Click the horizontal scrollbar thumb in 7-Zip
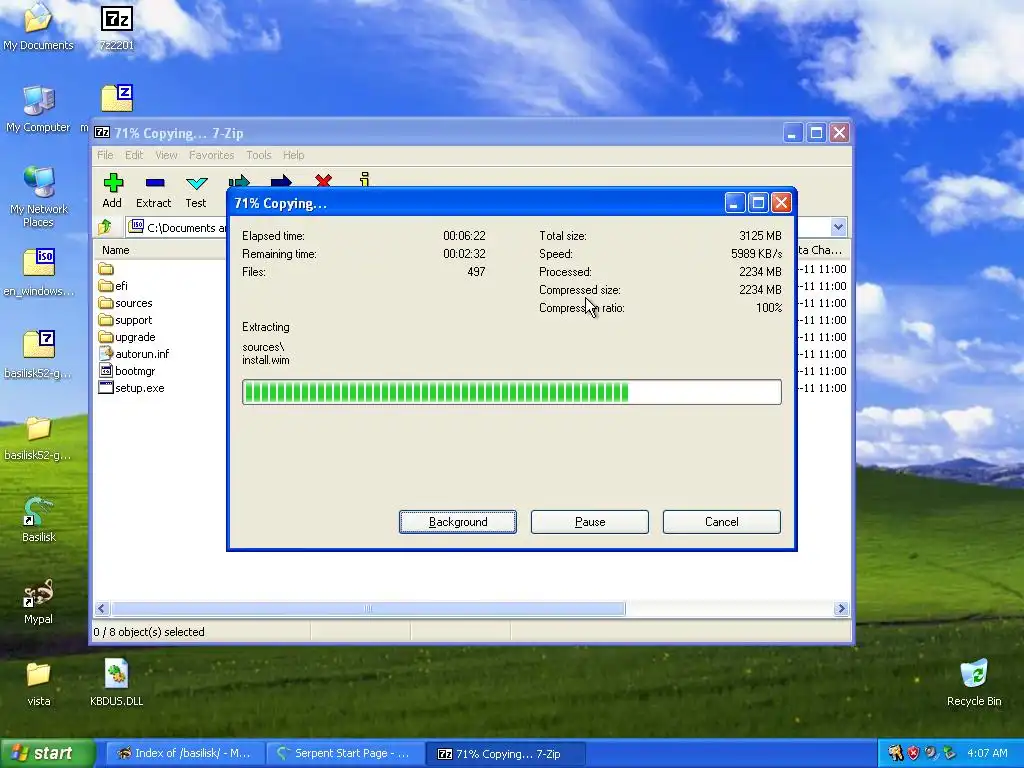This screenshot has height=768, width=1024. tap(368, 609)
